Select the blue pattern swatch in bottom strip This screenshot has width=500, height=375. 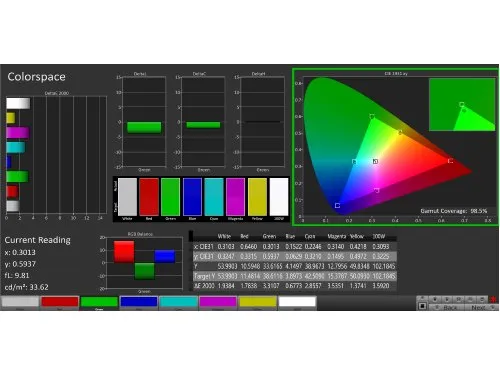pyautogui.click(x=139, y=302)
